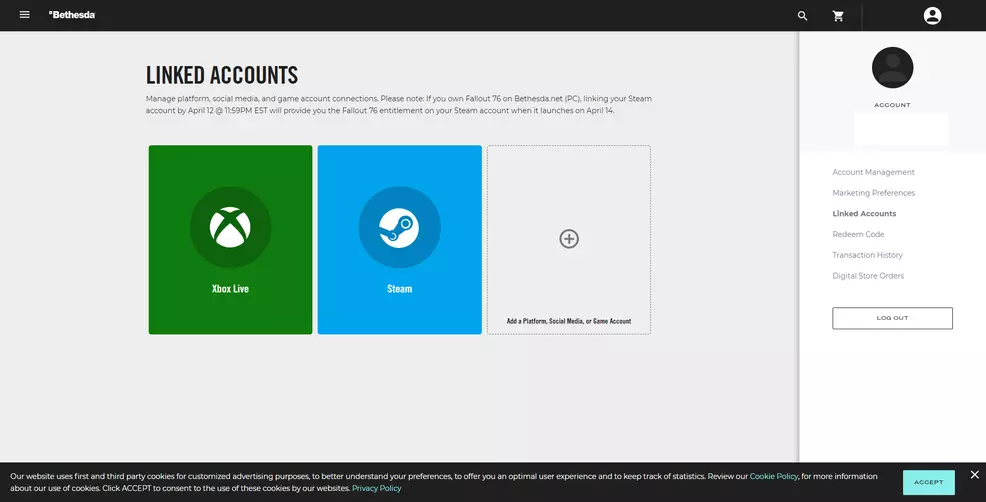Accept cookies with the ACCEPT button

click(929, 482)
